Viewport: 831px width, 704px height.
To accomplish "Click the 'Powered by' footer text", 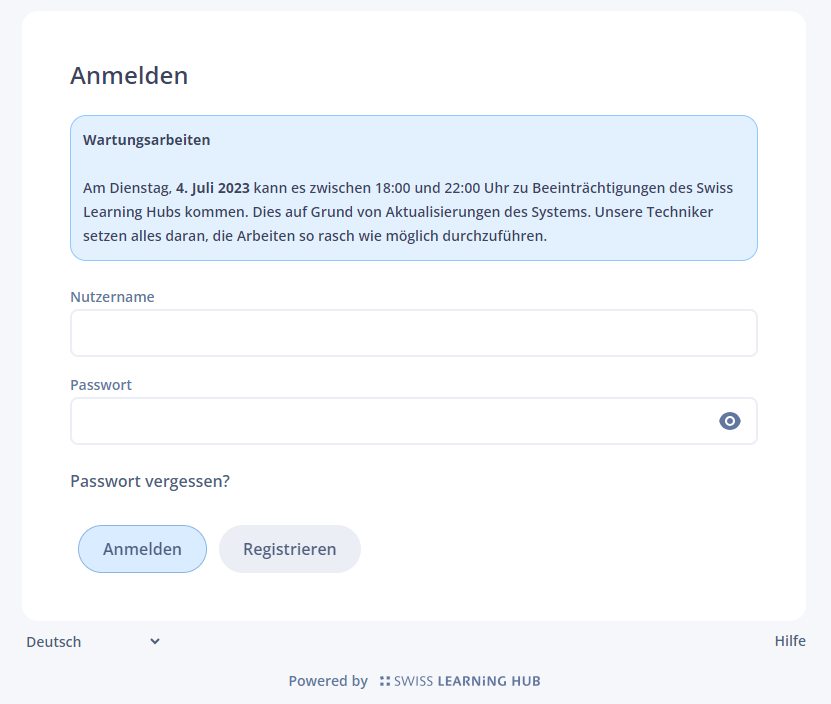I will tap(328, 682).
